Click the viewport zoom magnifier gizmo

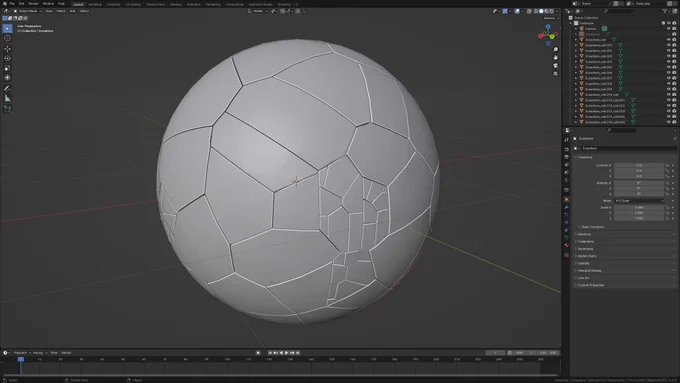[x=556, y=50]
